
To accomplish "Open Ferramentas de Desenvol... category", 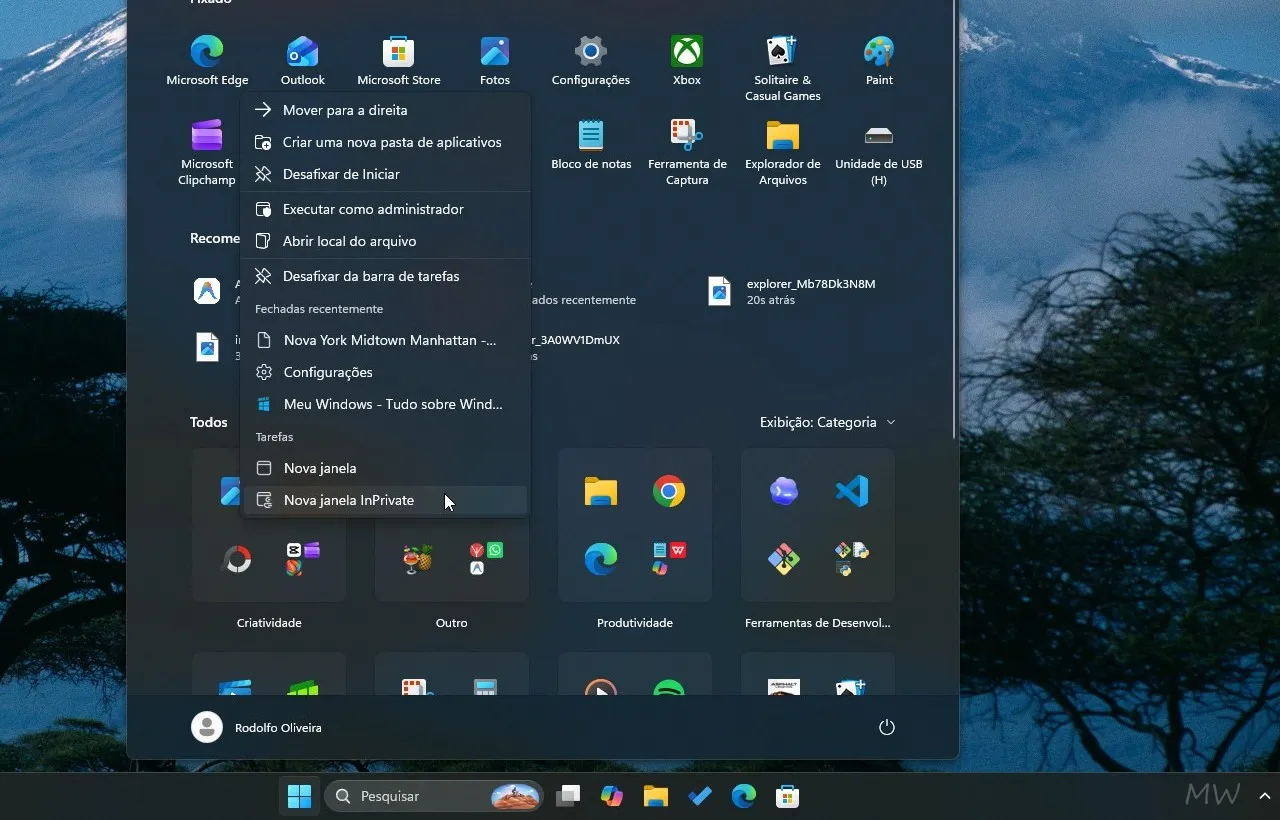I will click(x=818, y=623).
